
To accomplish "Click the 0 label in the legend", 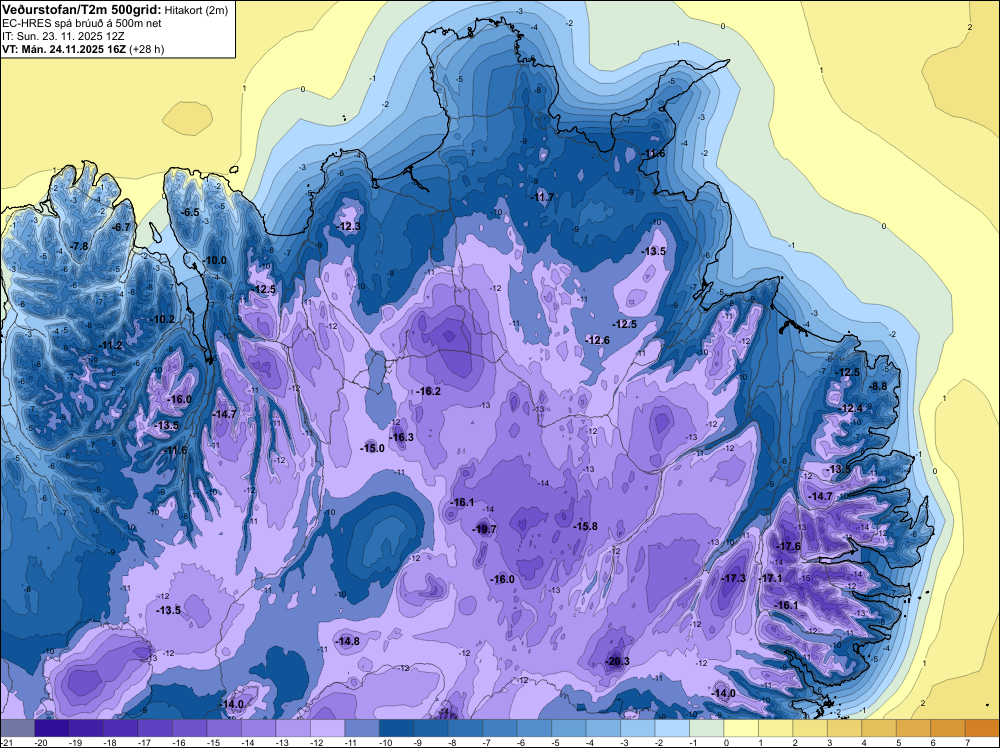I will (x=726, y=743).
